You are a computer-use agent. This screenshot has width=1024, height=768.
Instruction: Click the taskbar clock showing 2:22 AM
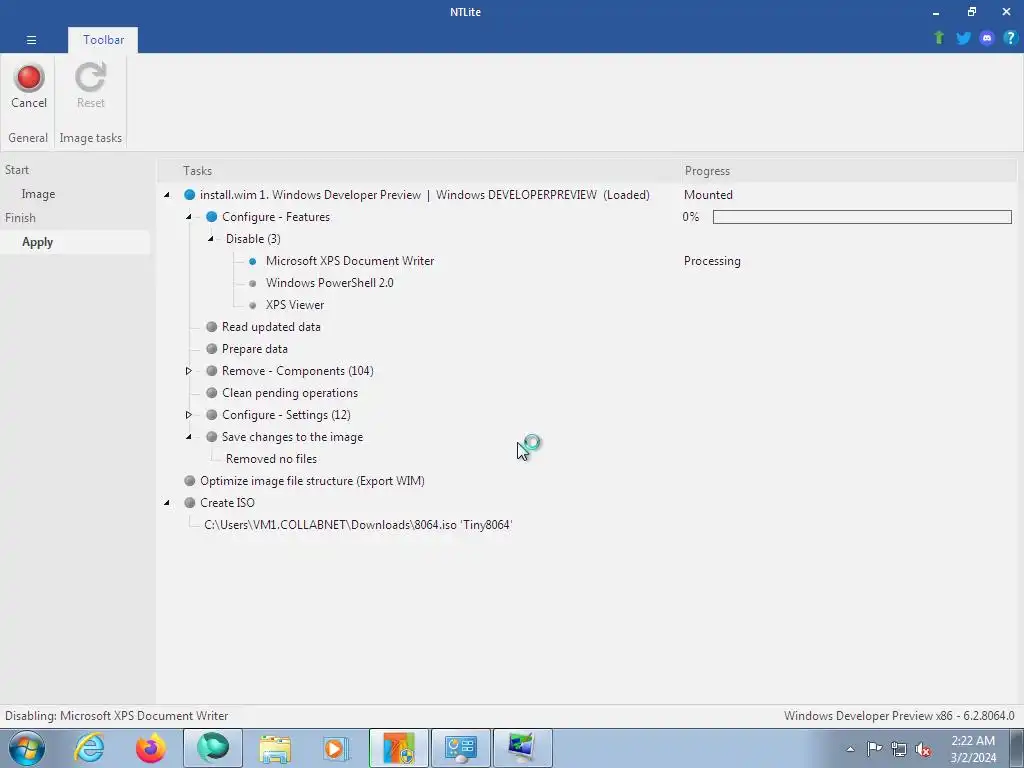point(972,749)
